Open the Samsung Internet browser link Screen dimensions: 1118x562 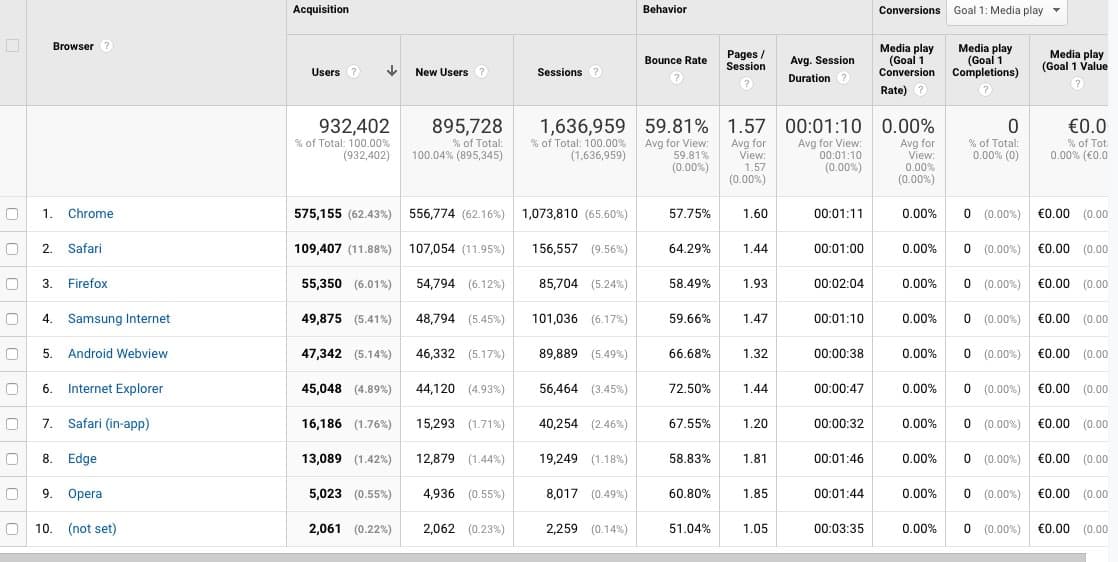point(118,318)
